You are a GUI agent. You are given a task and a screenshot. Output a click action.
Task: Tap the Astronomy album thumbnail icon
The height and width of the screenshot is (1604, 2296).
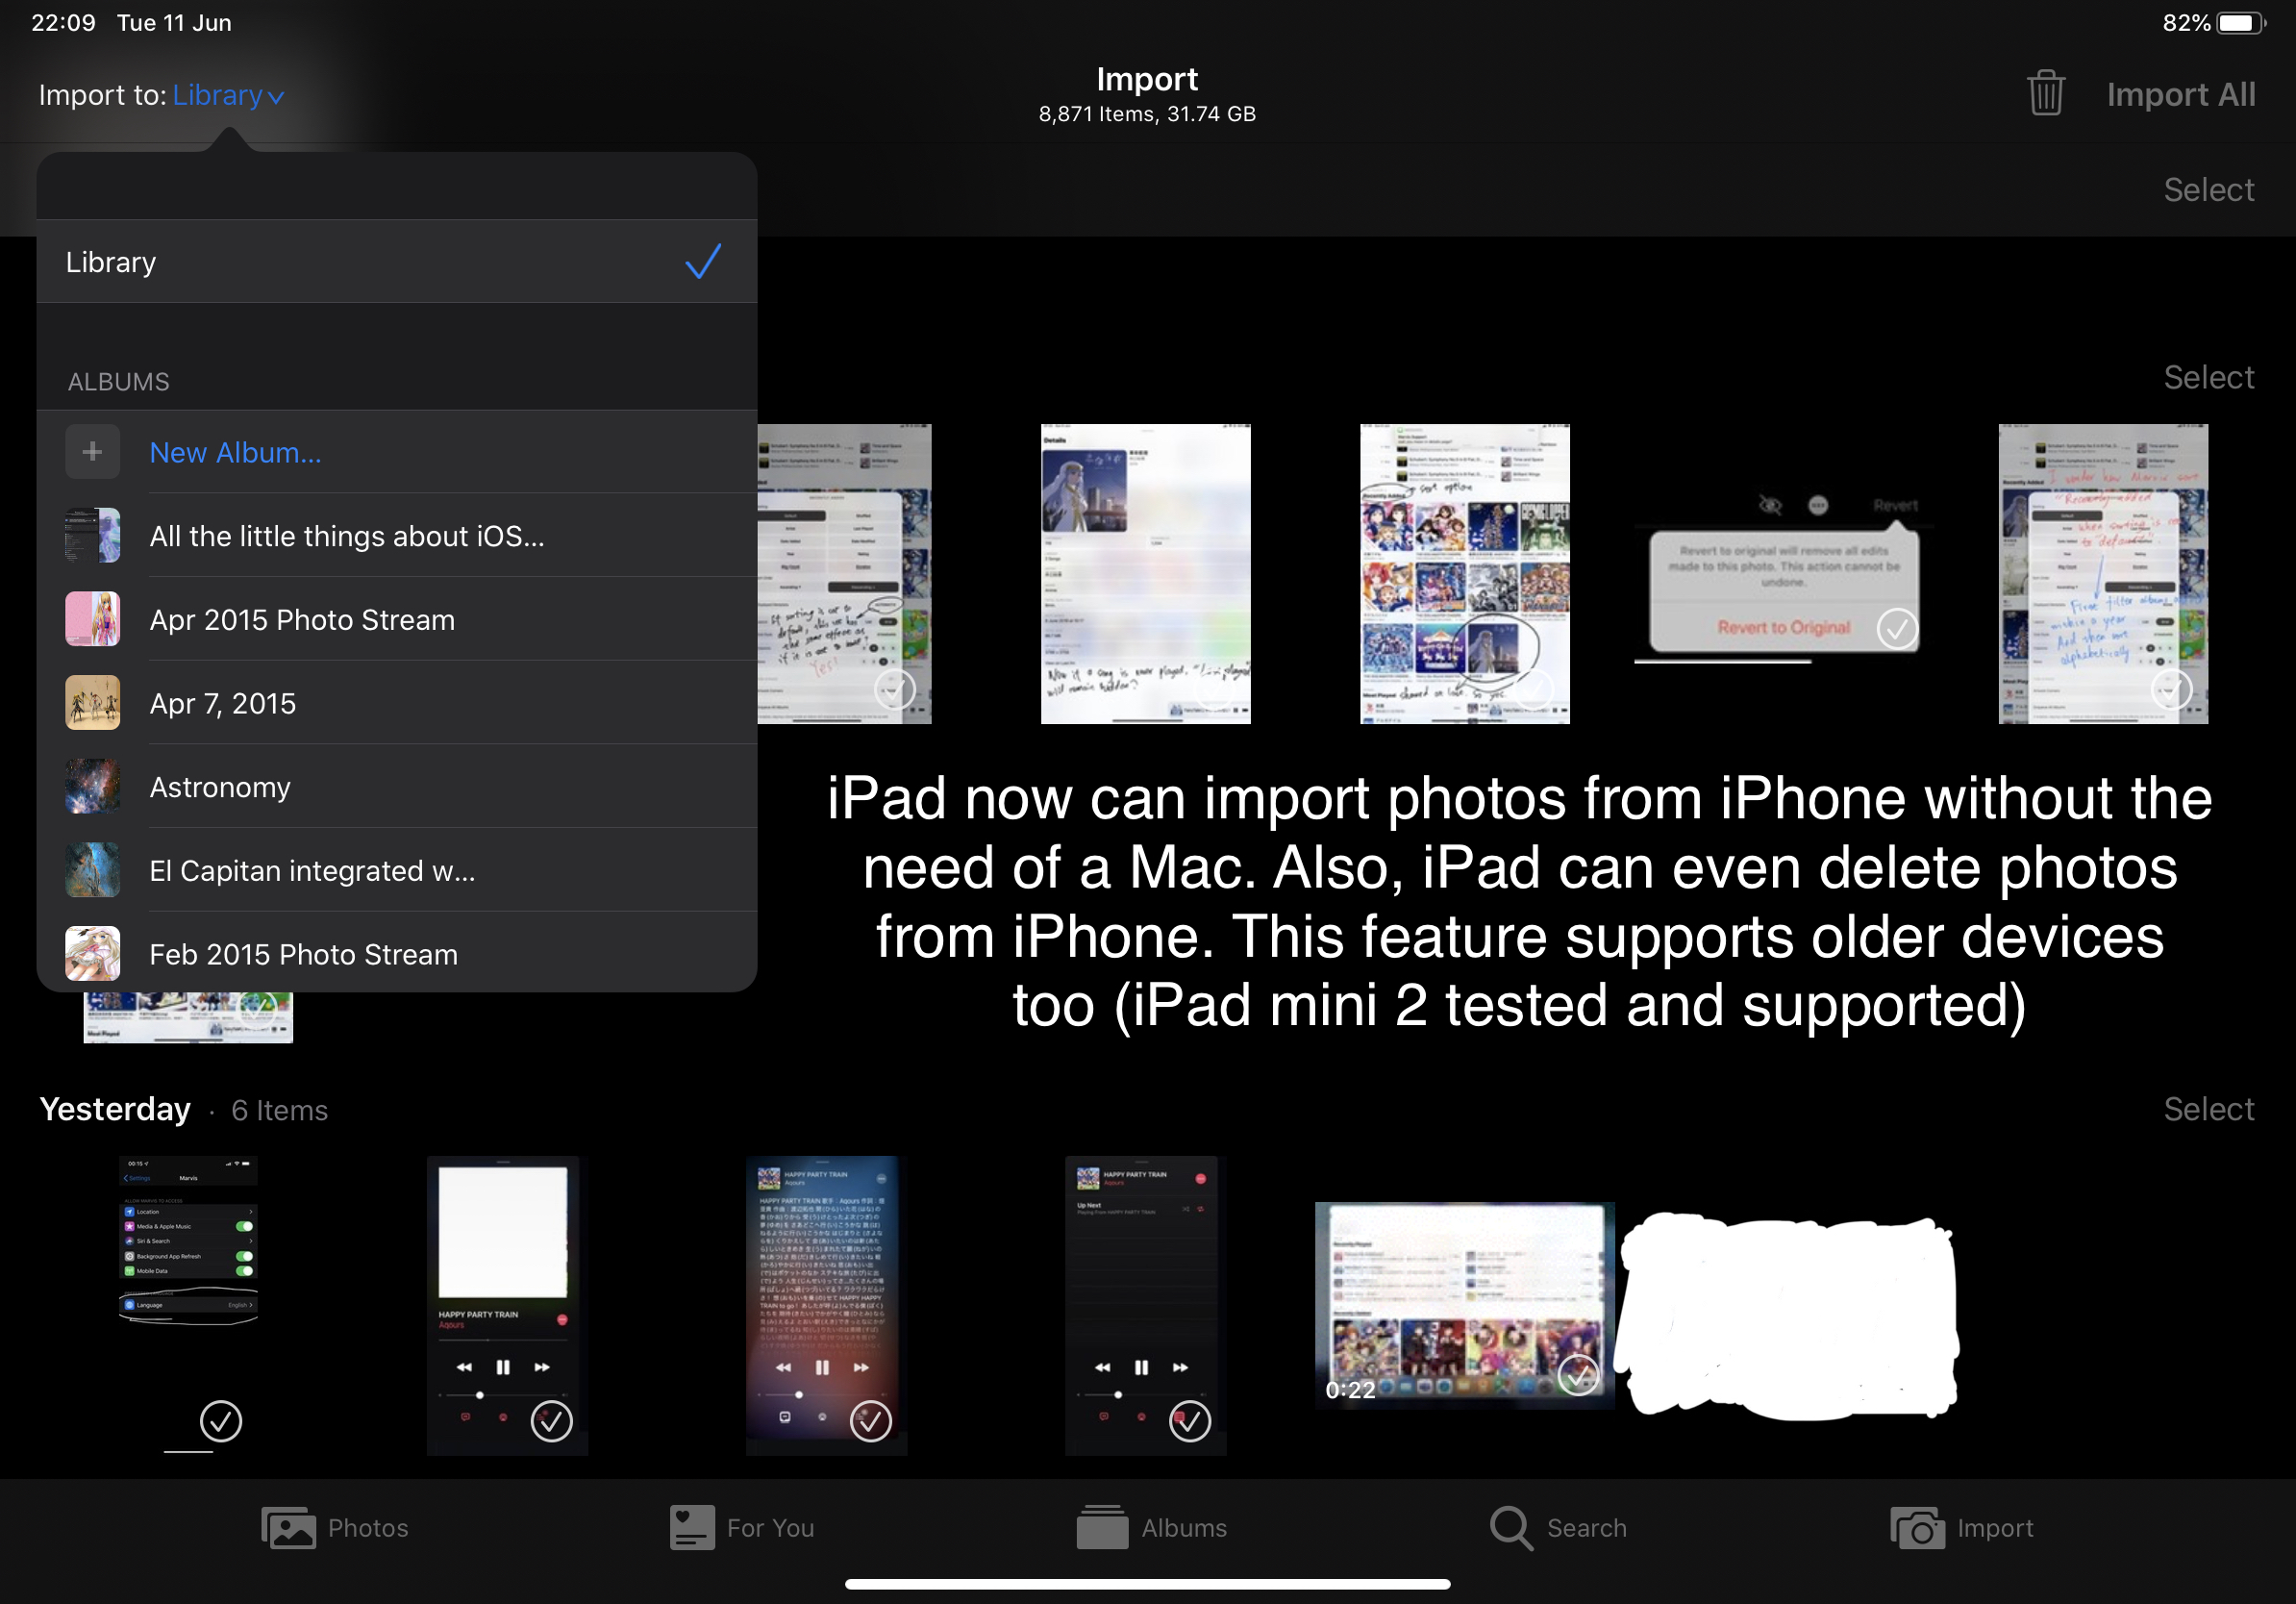tap(92, 786)
